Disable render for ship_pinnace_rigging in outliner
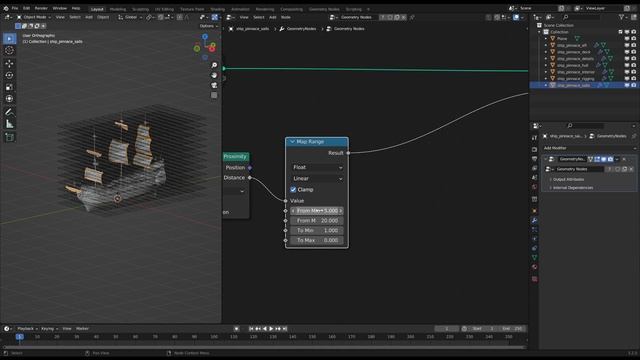Screen dimensions: 640x360 [x=634, y=78]
